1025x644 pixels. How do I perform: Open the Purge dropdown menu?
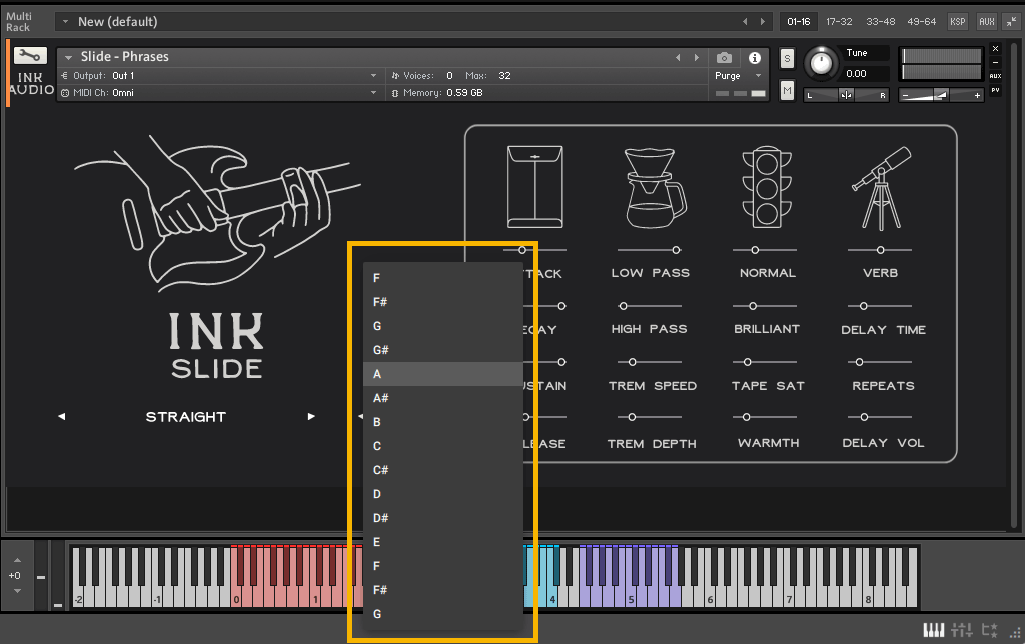pyautogui.click(x=738, y=76)
